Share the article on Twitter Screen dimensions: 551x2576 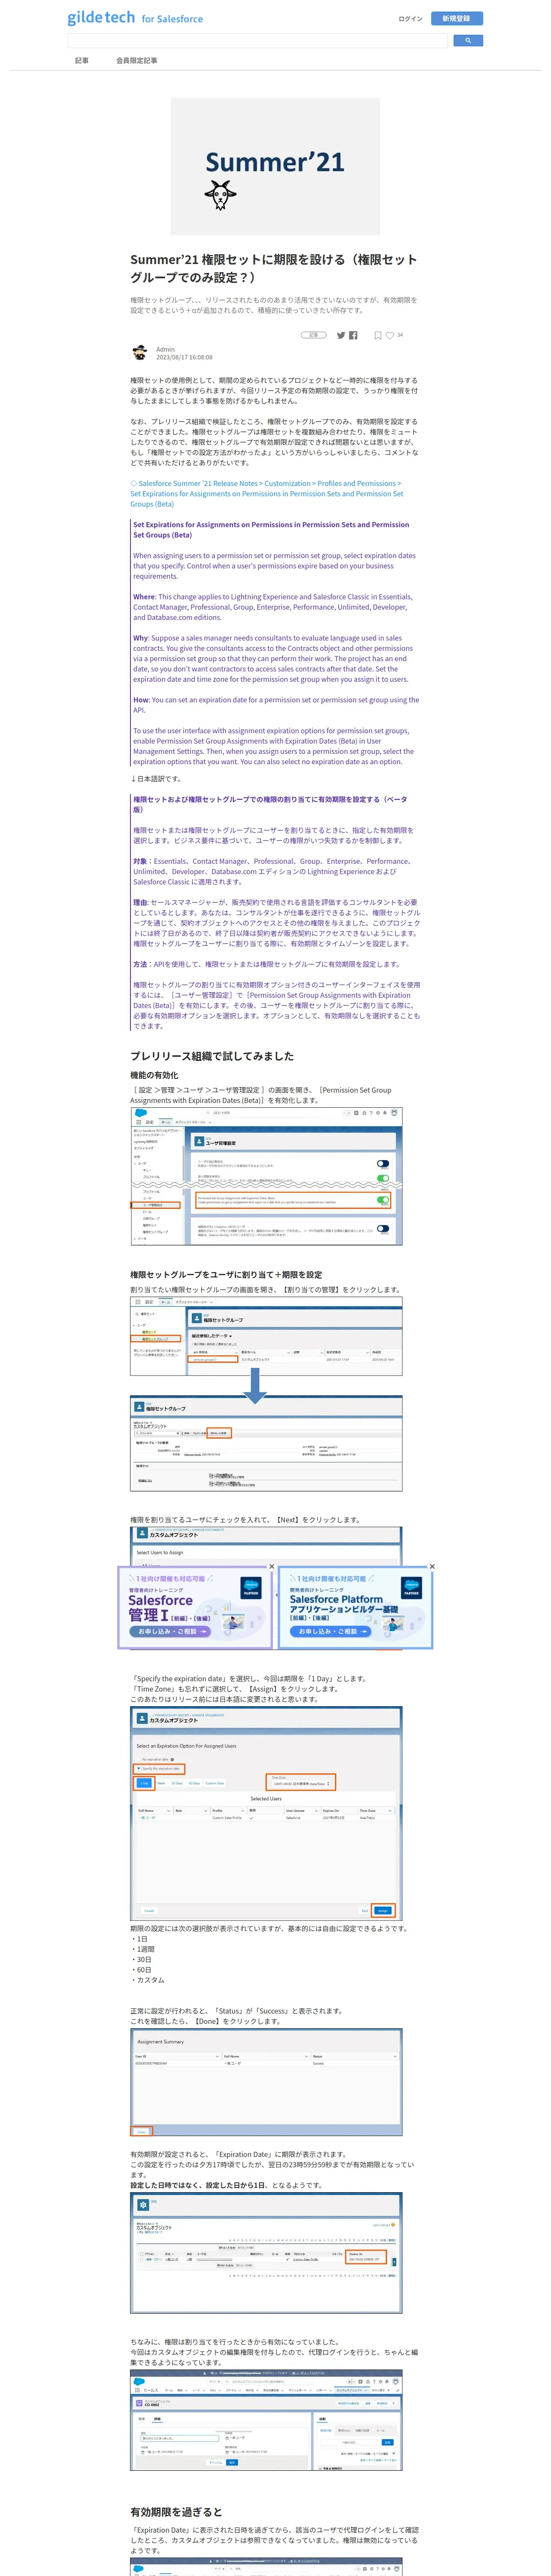[341, 335]
